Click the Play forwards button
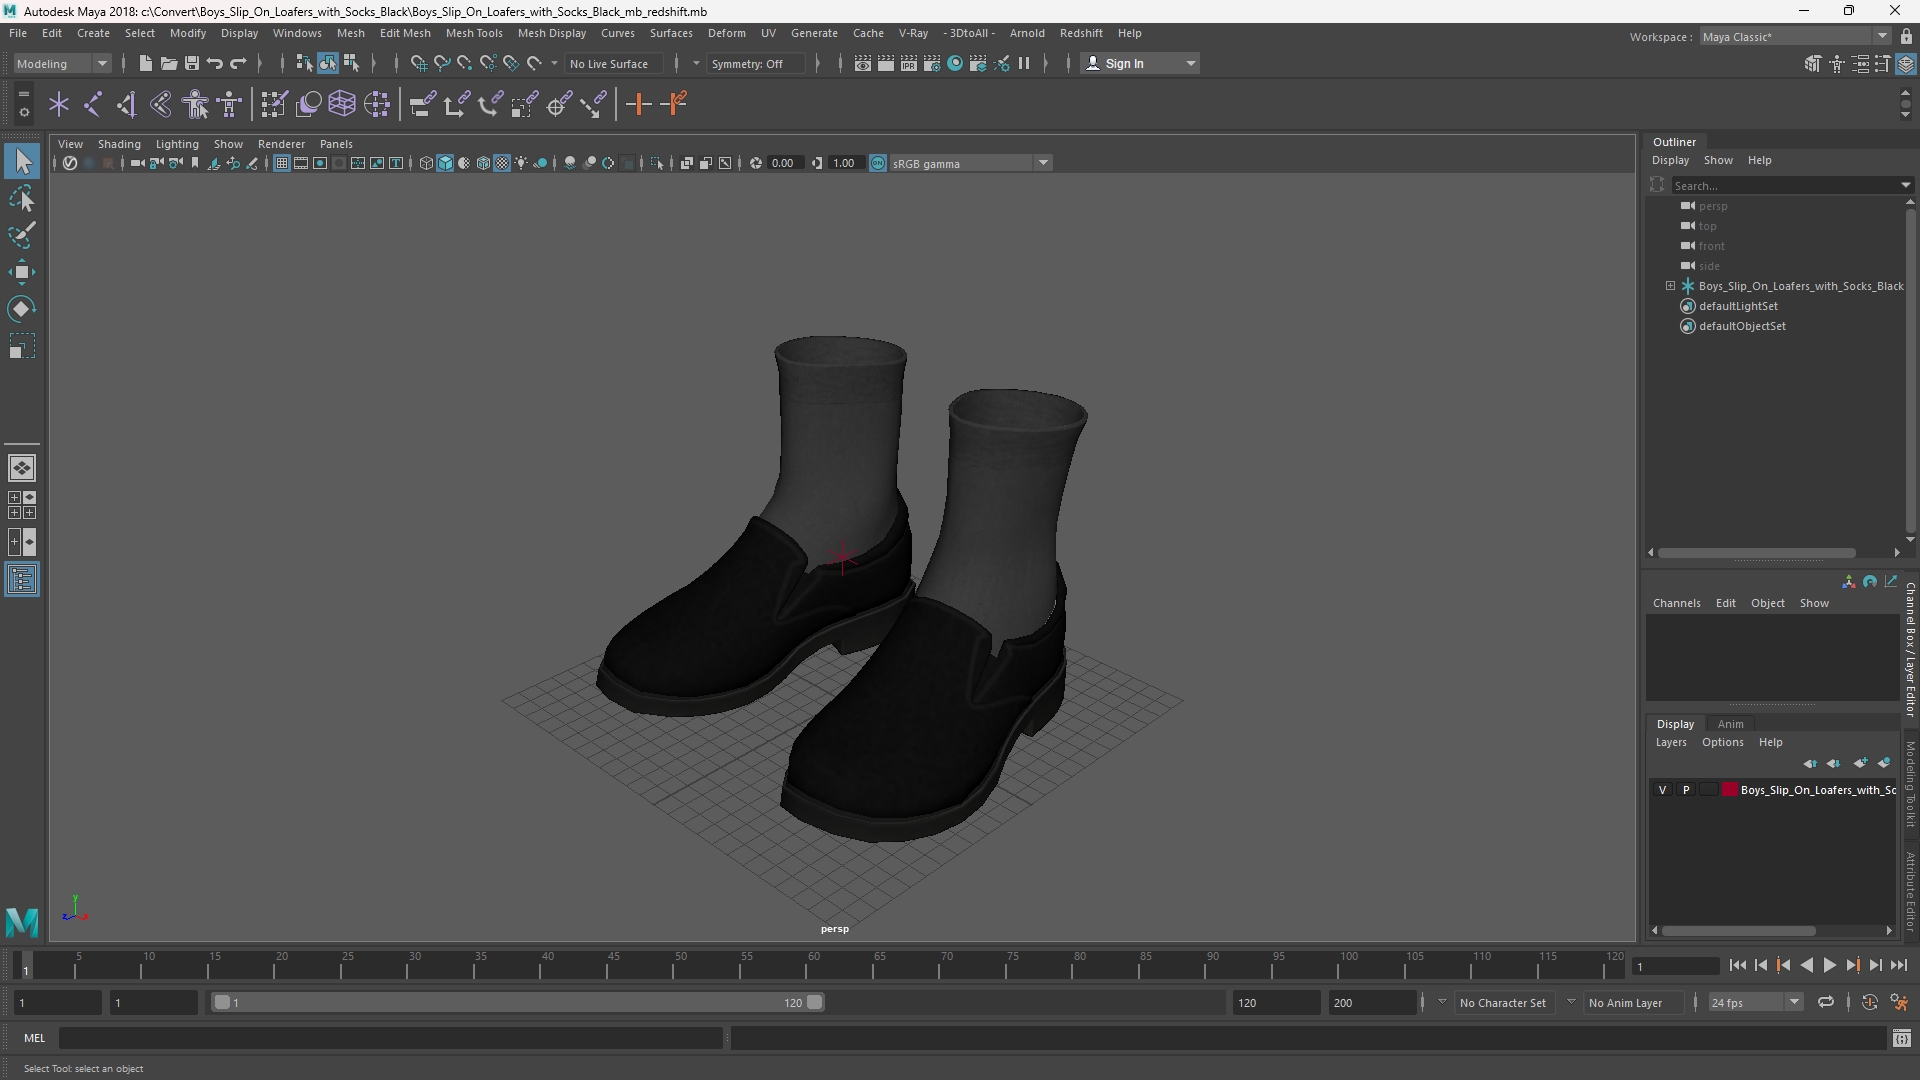Image resolution: width=1920 pixels, height=1080 pixels. tap(1829, 966)
